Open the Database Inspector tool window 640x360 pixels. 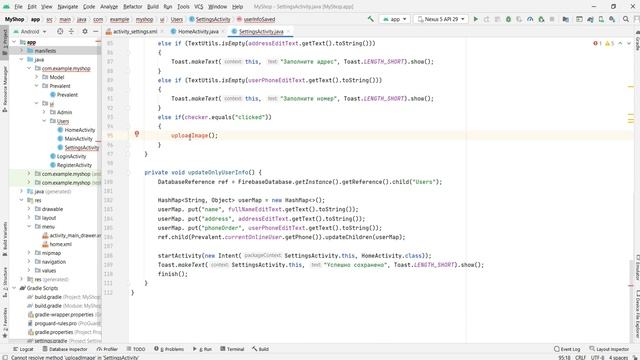65,349
